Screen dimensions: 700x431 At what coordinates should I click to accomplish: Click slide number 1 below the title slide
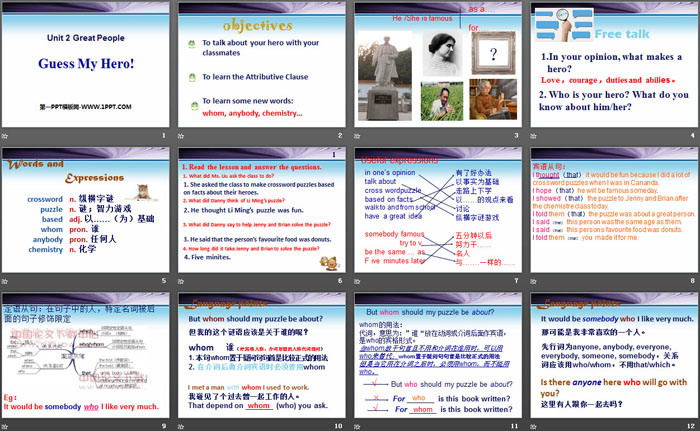click(x=164, y=135)
